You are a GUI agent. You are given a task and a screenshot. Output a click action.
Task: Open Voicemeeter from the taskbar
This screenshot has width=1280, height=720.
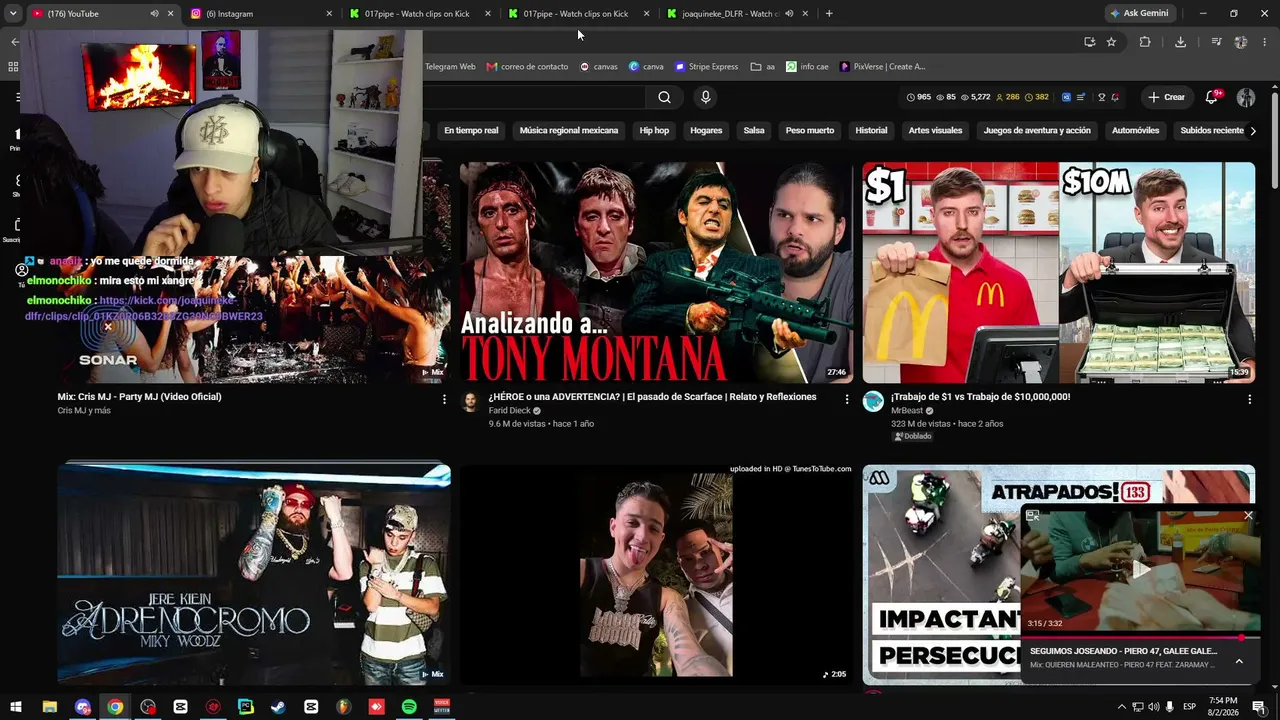point(442,707)
